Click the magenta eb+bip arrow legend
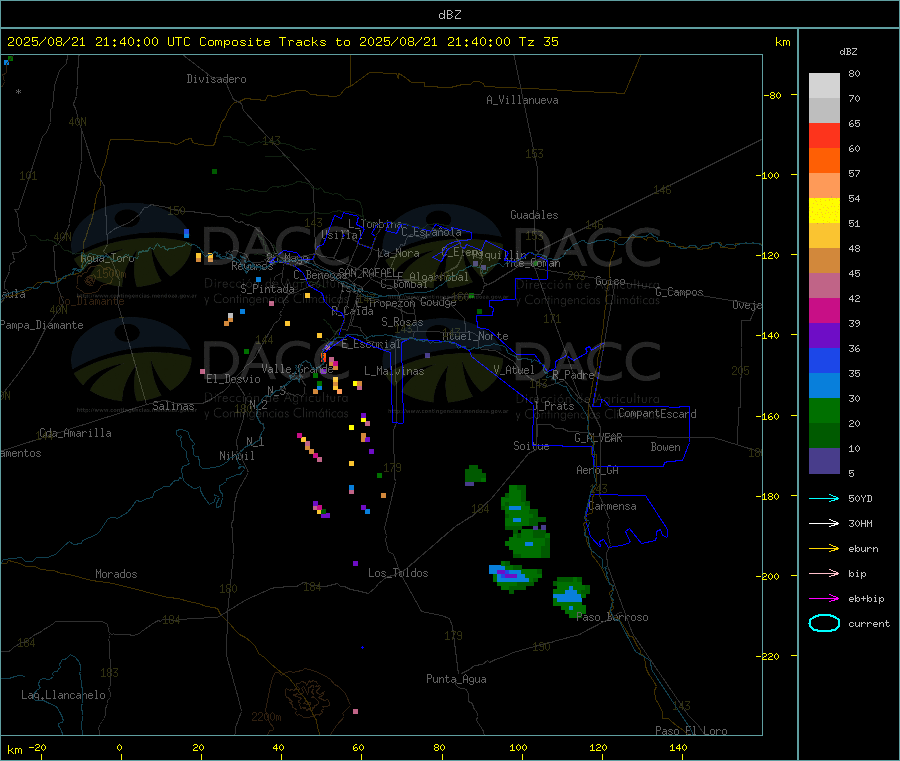 tap(824, 598)
